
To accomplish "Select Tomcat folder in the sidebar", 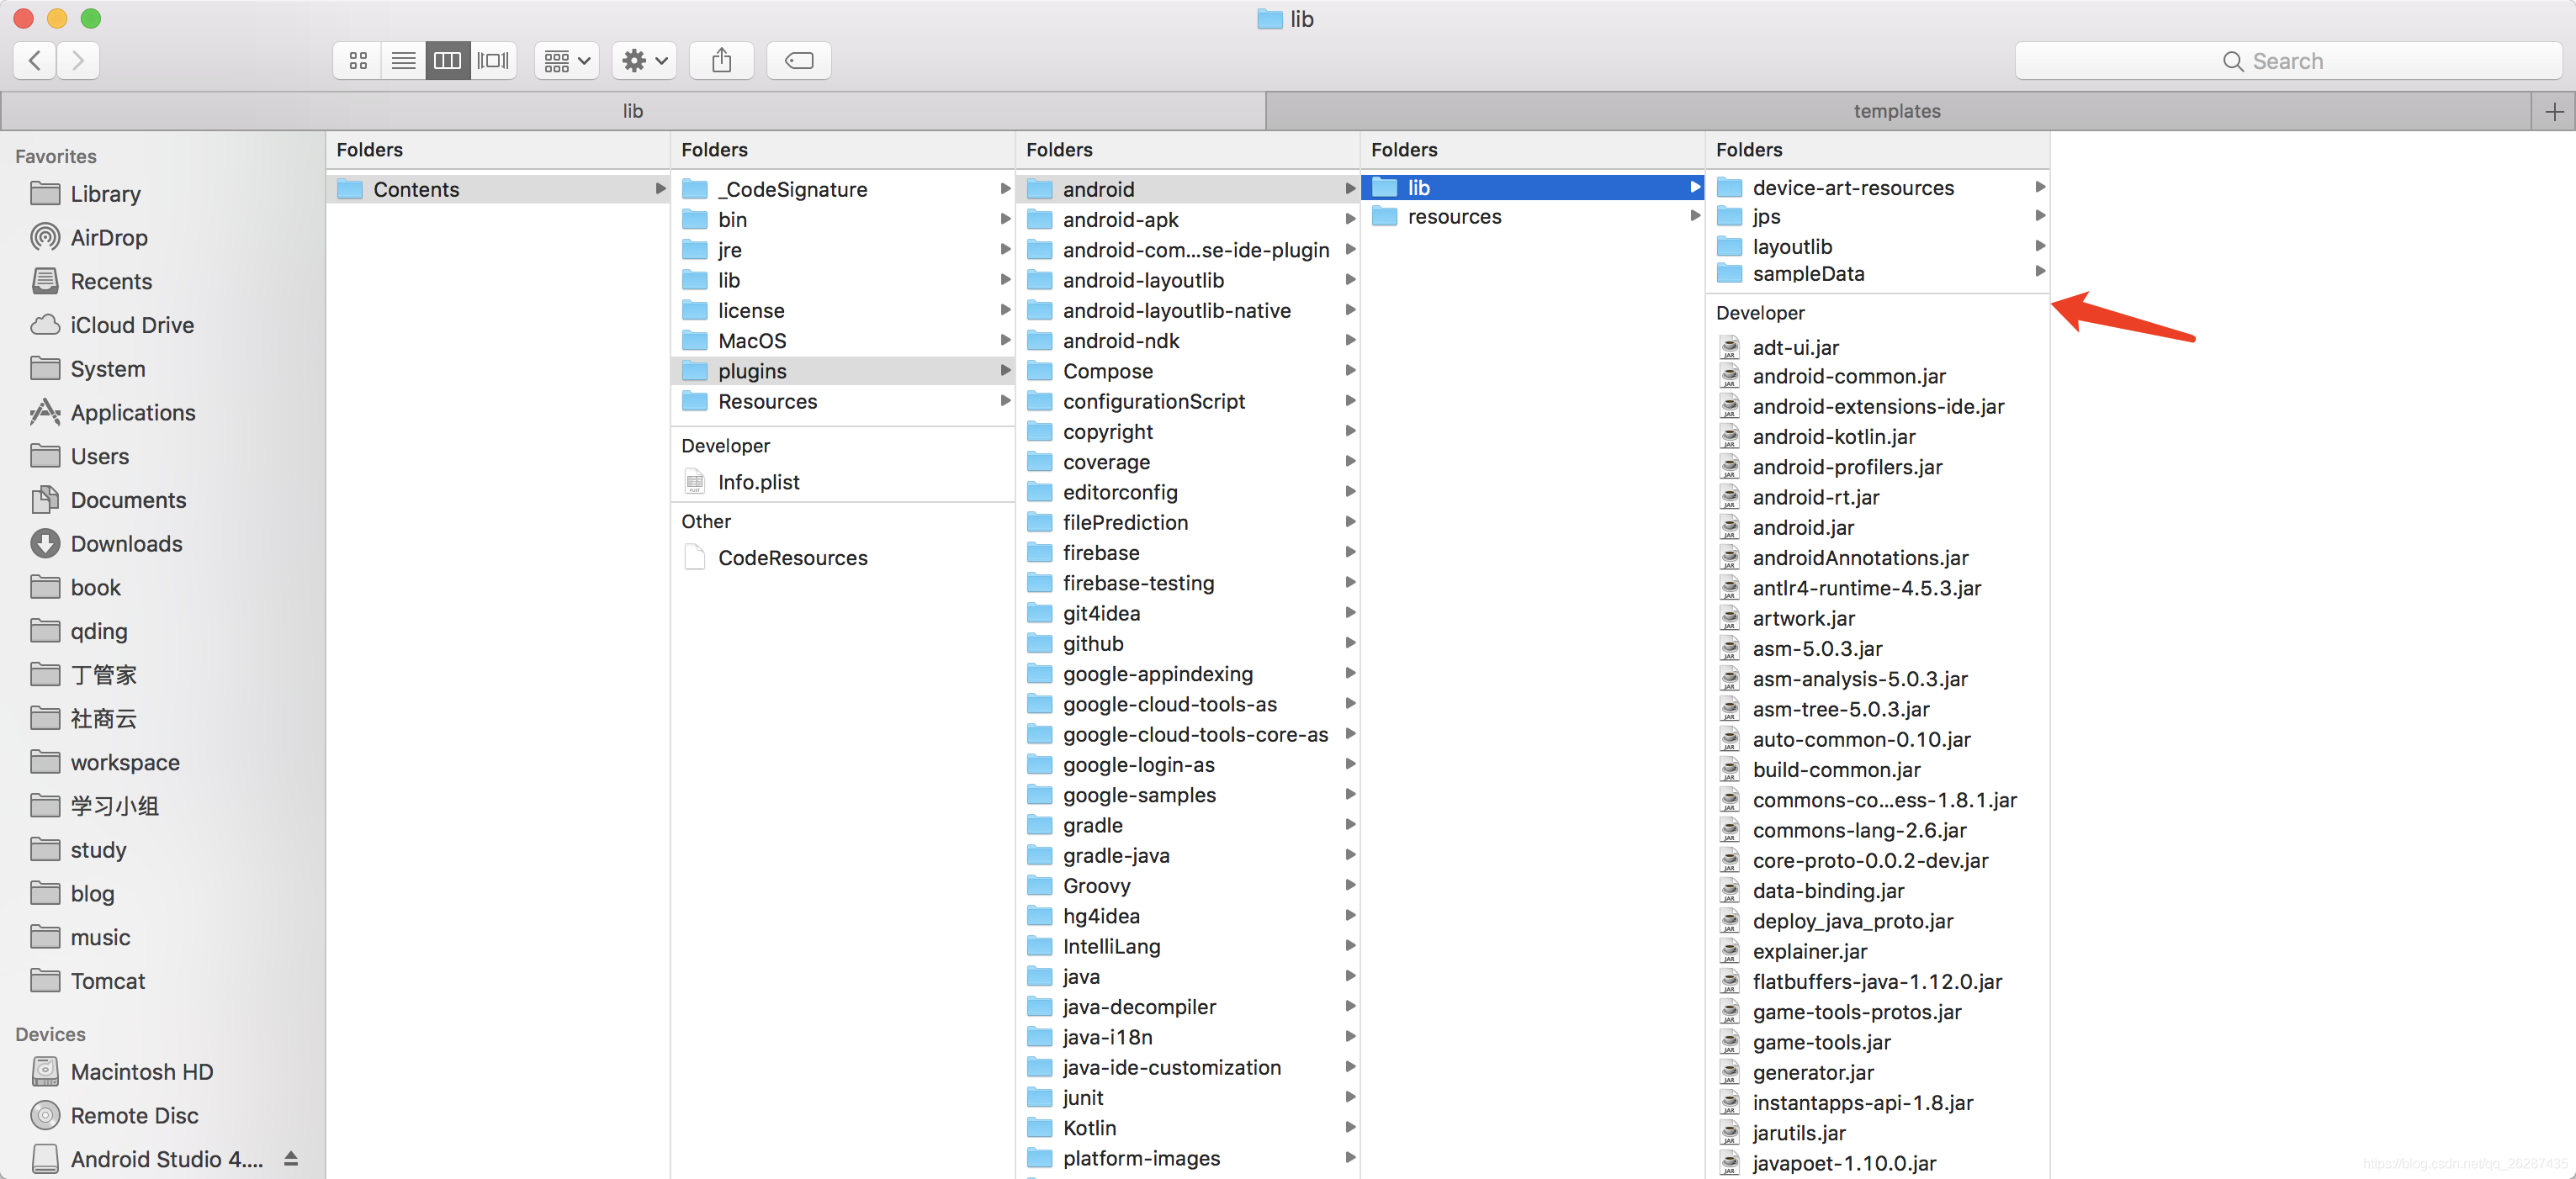I will click(x=107, y=981).
